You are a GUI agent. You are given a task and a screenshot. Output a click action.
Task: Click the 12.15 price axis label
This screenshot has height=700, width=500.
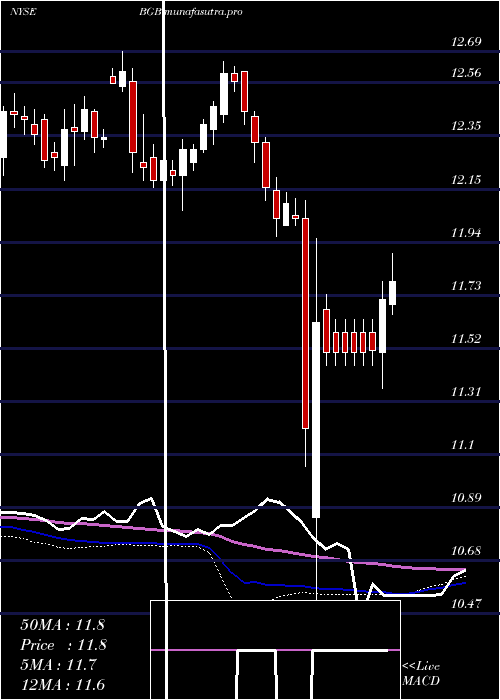coord(466,179)
